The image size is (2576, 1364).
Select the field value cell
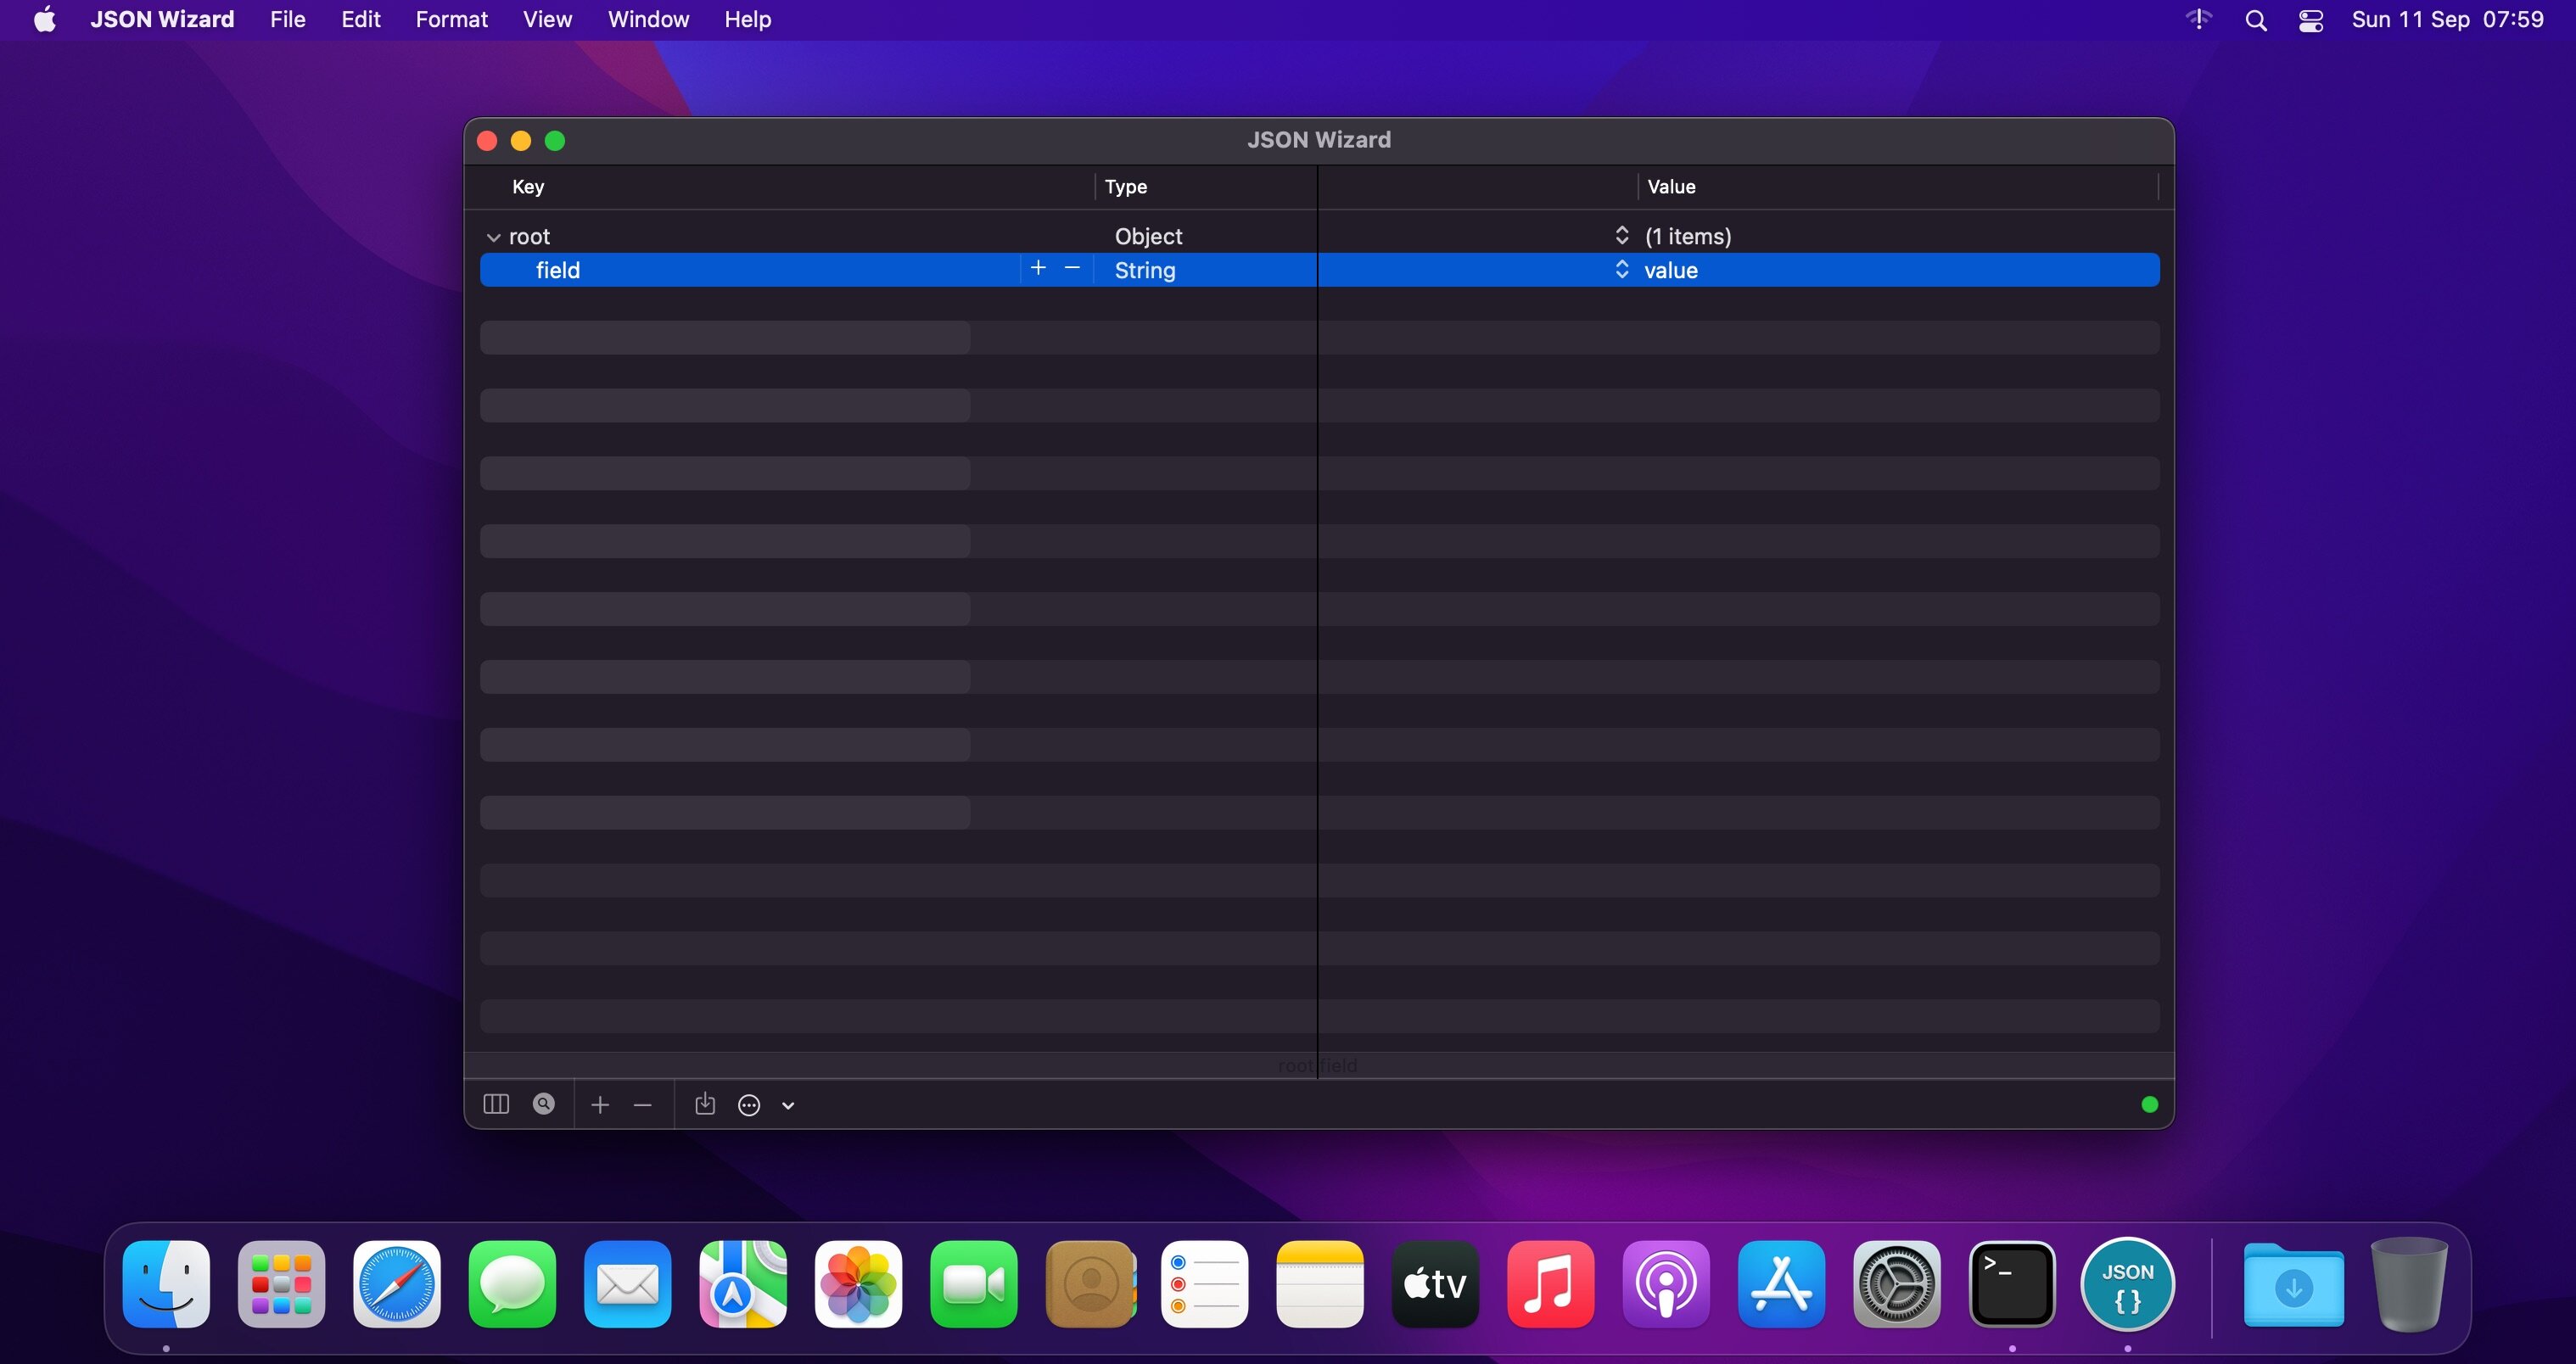point(1671,270)
